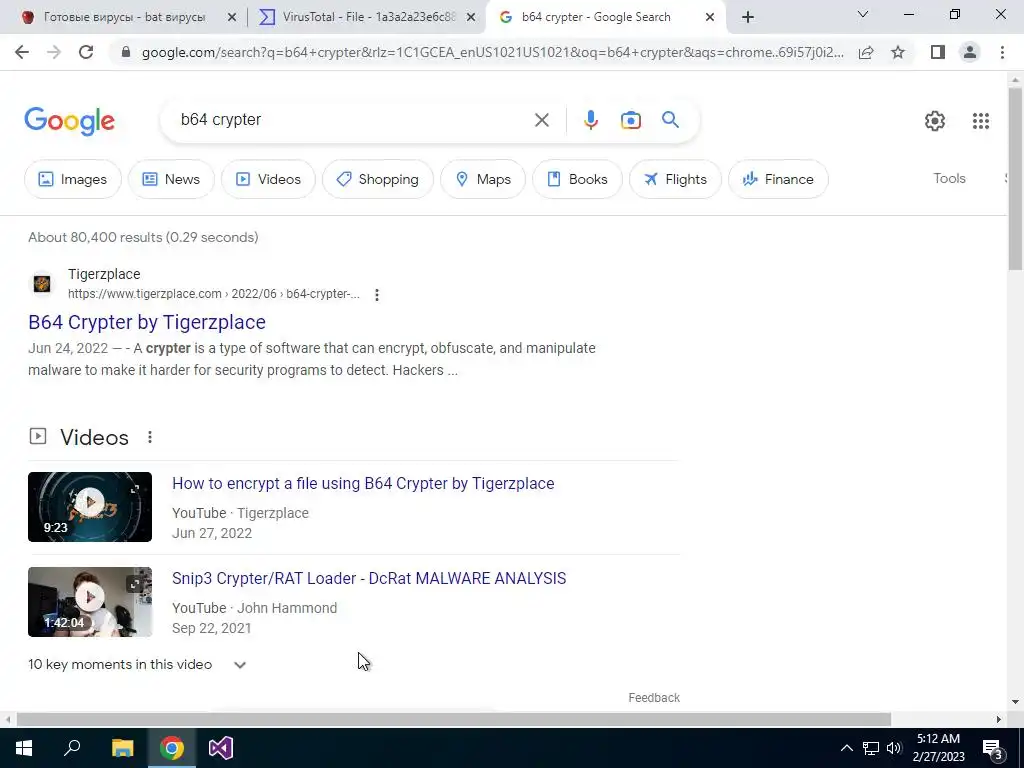
Task: Open the Google apps grid
Action: pos(980,121)
